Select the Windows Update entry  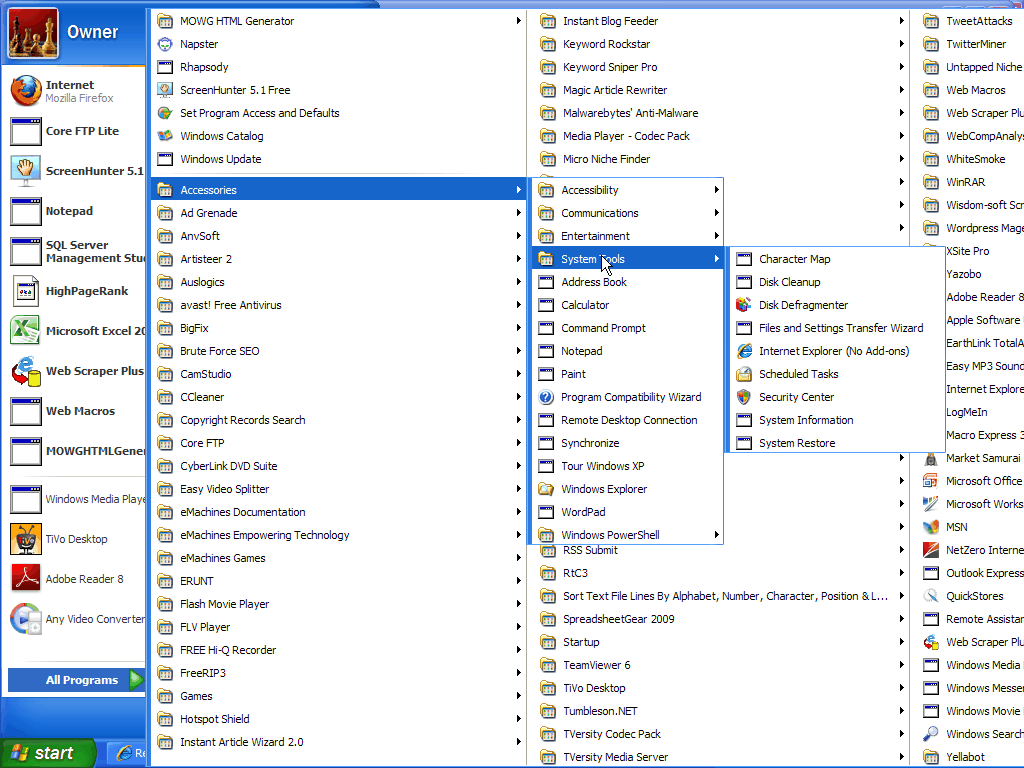[340, 159]
